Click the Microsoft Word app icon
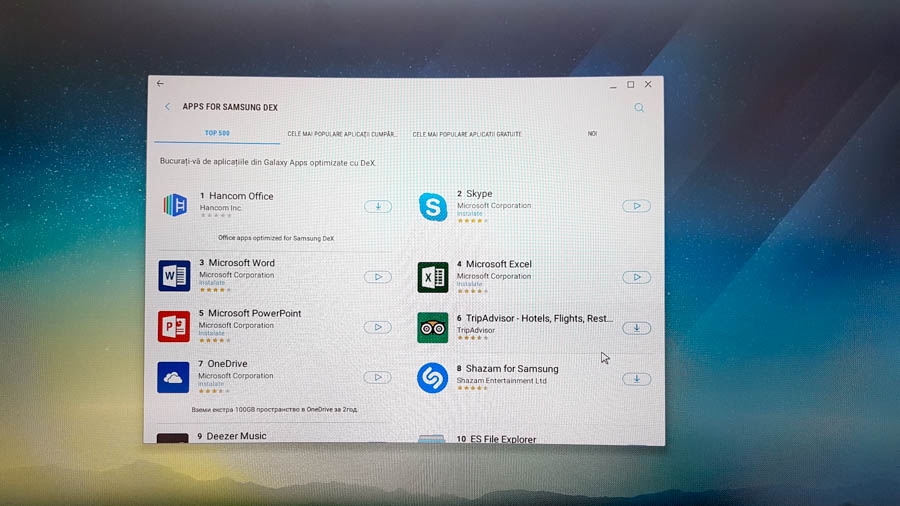 [174, 276]
